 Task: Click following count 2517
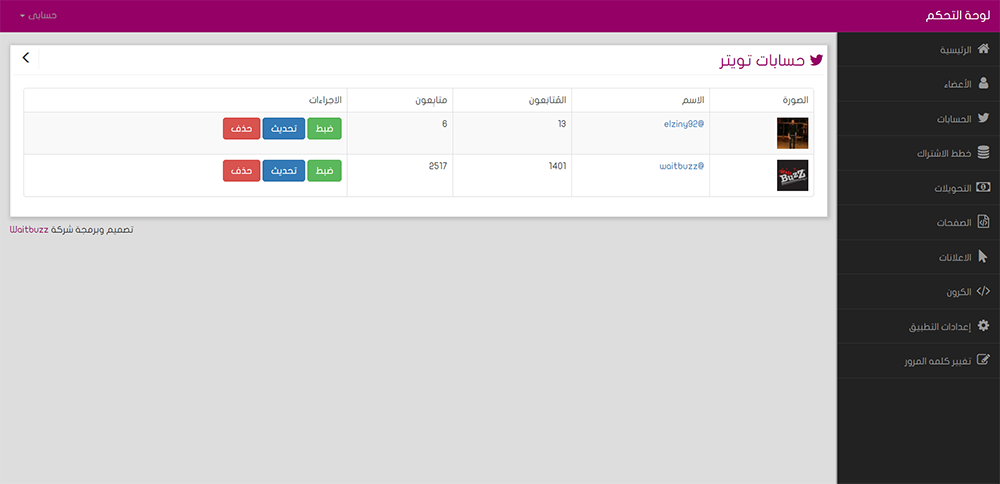pos(438,166)
